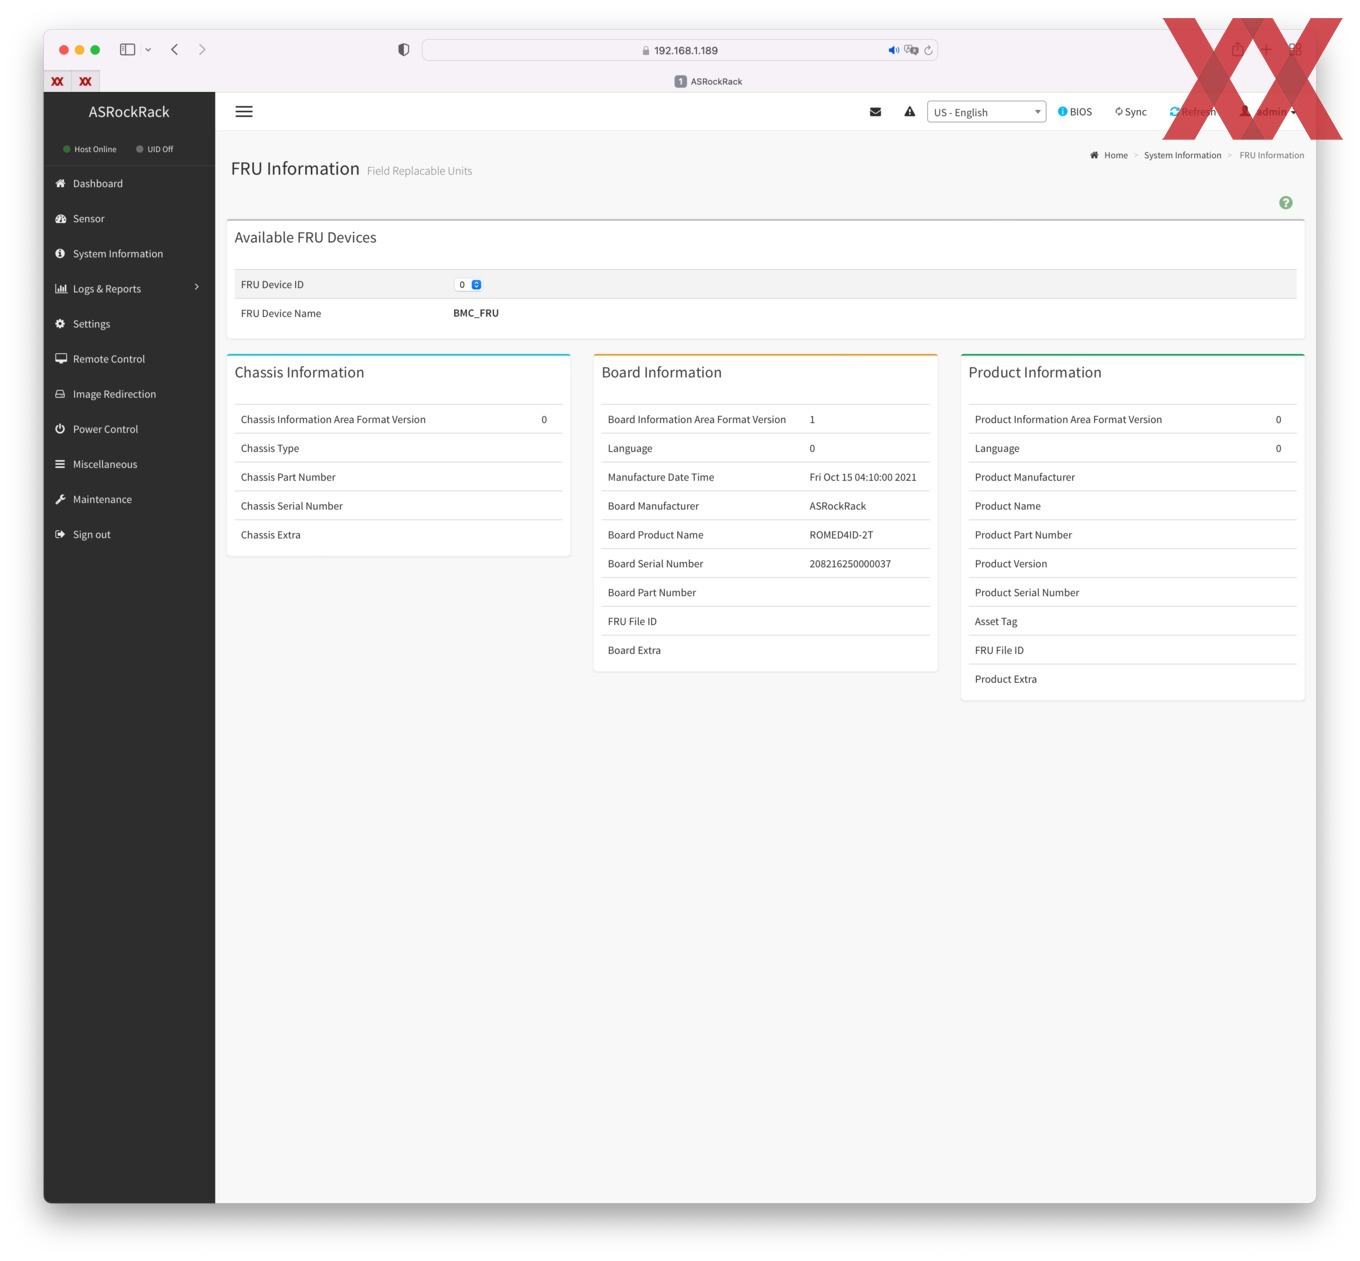This screenshot has height=1261, width=1360.
Task: Toggle the Safari sidebar button
Action: [128, 49]
